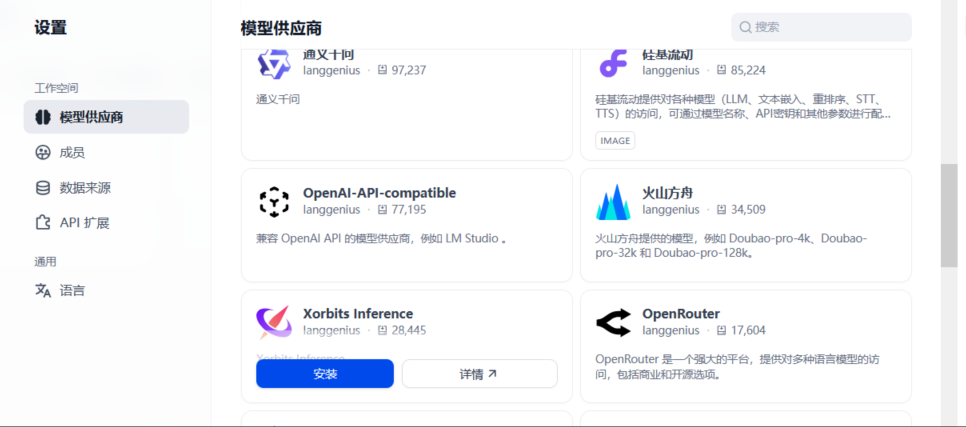The height and width of the screenshot is (427, 966).
Task: Click langgenius author on OpenRouter card
Action: tap(671, 330)
